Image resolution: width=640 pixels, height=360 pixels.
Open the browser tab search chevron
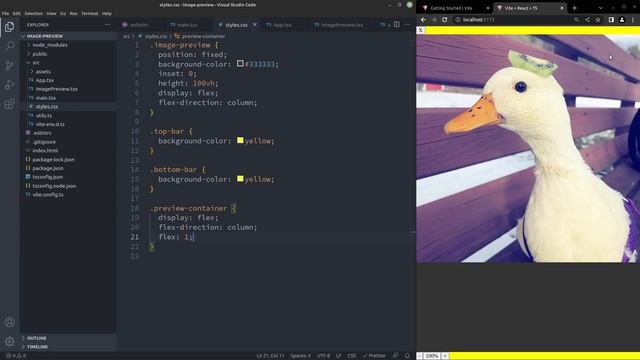pyautogui.click(x=600, y=8)
